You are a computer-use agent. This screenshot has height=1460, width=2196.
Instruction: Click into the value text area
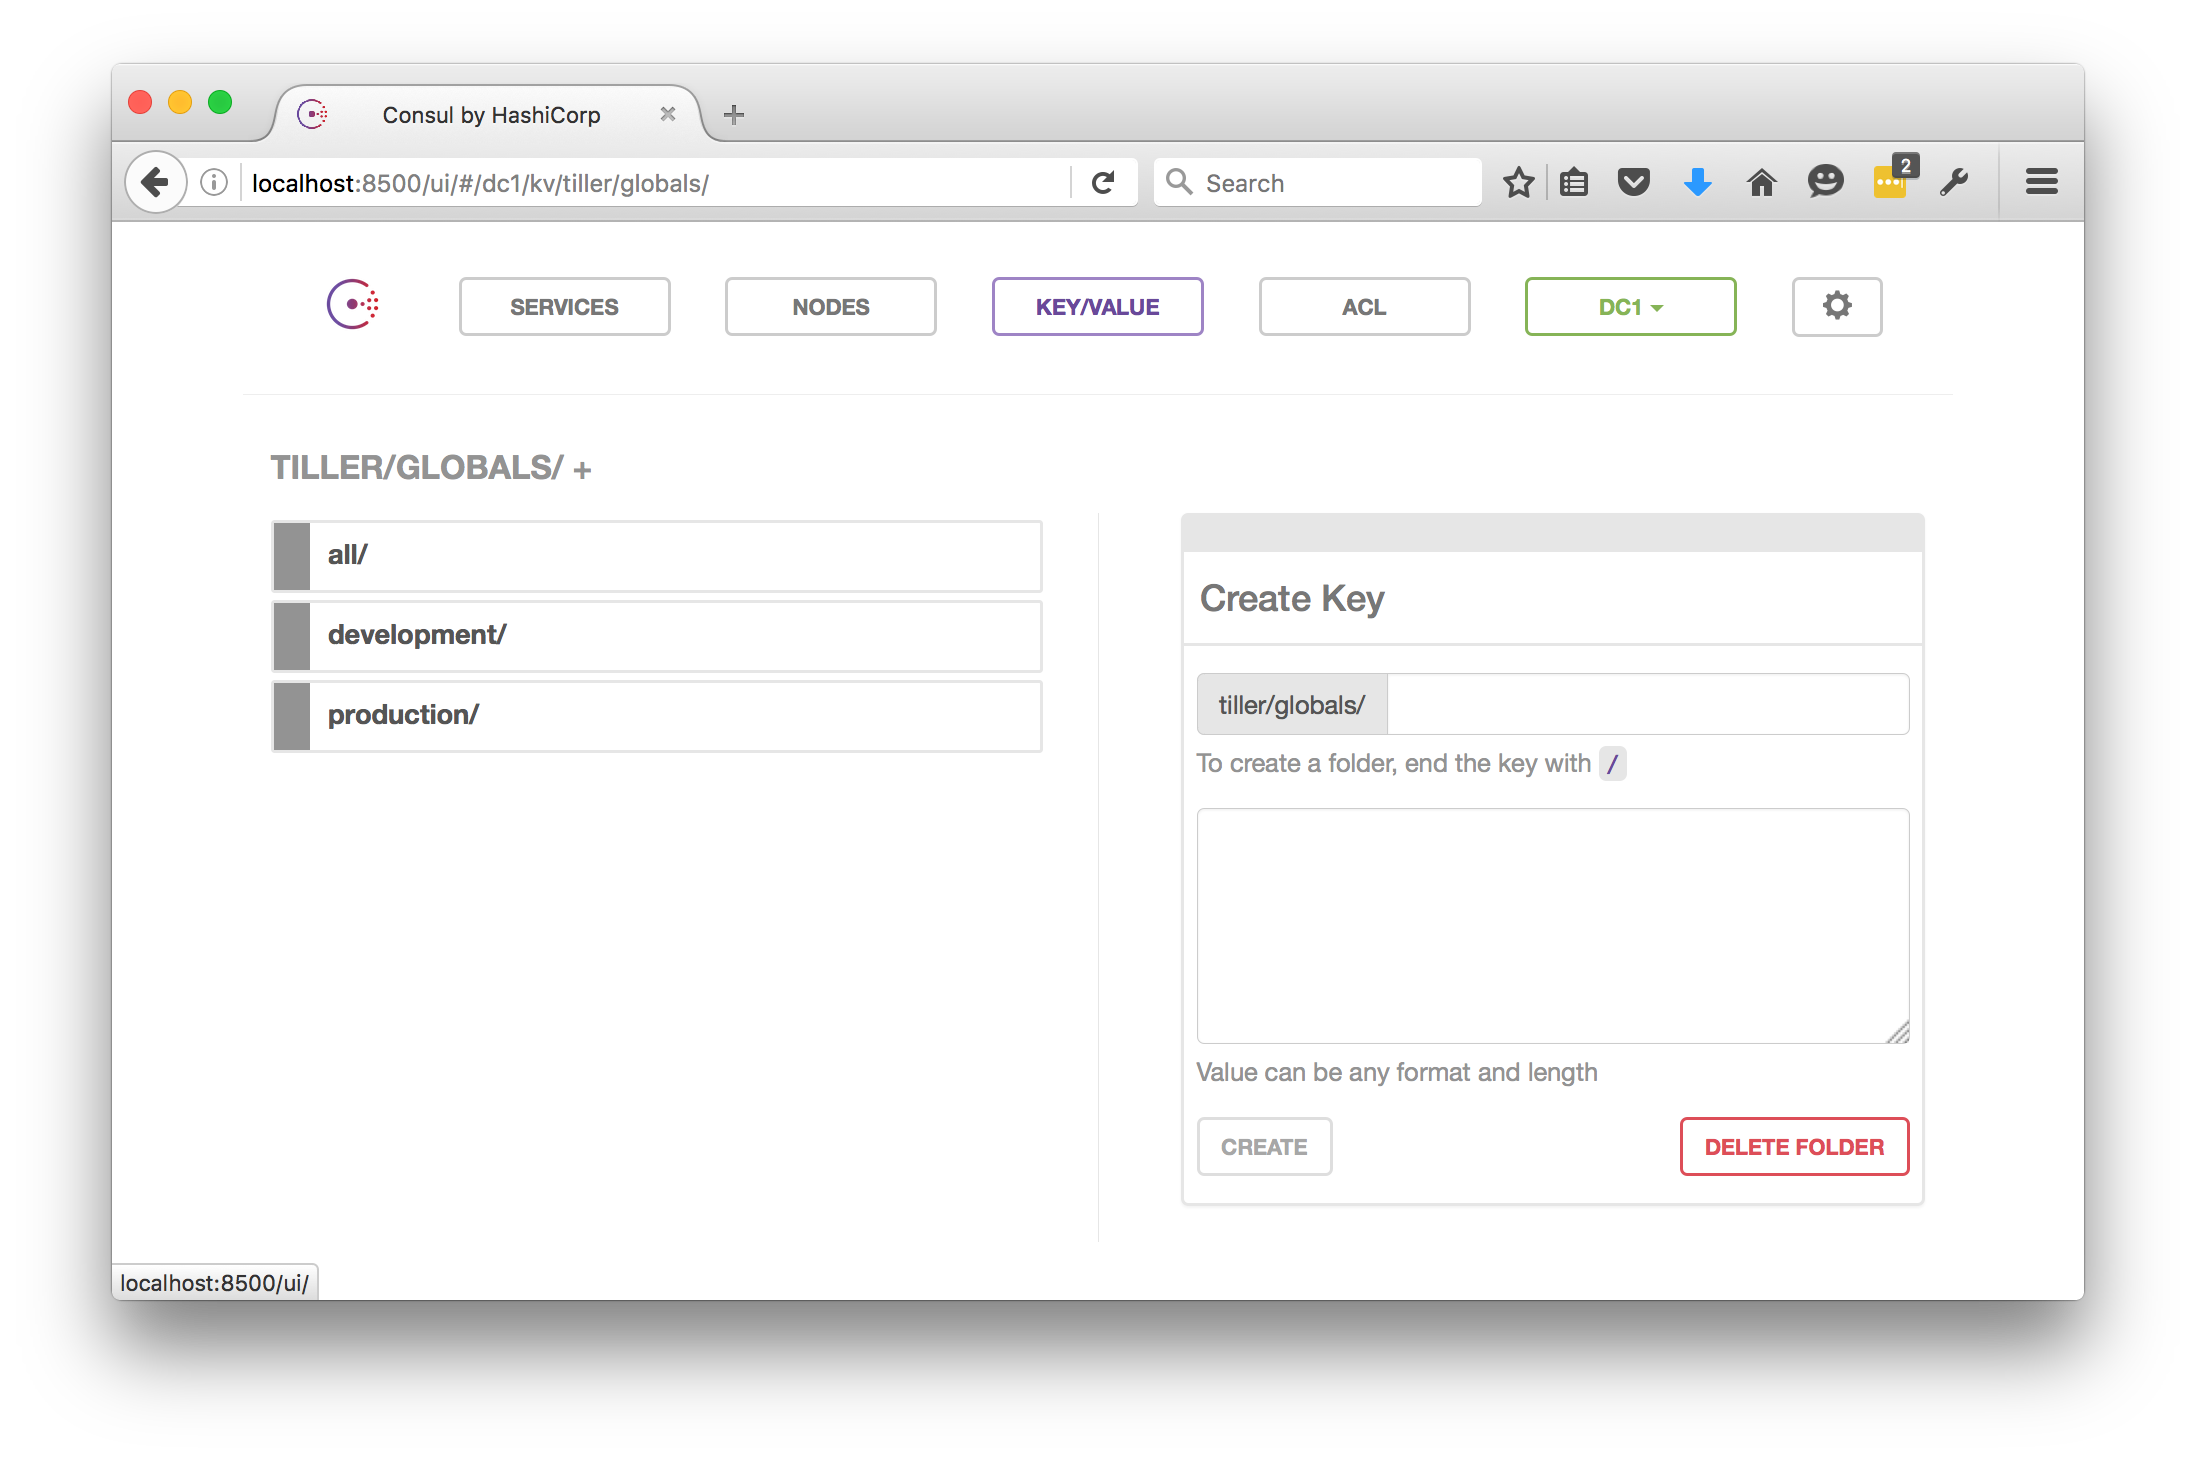1552,925
